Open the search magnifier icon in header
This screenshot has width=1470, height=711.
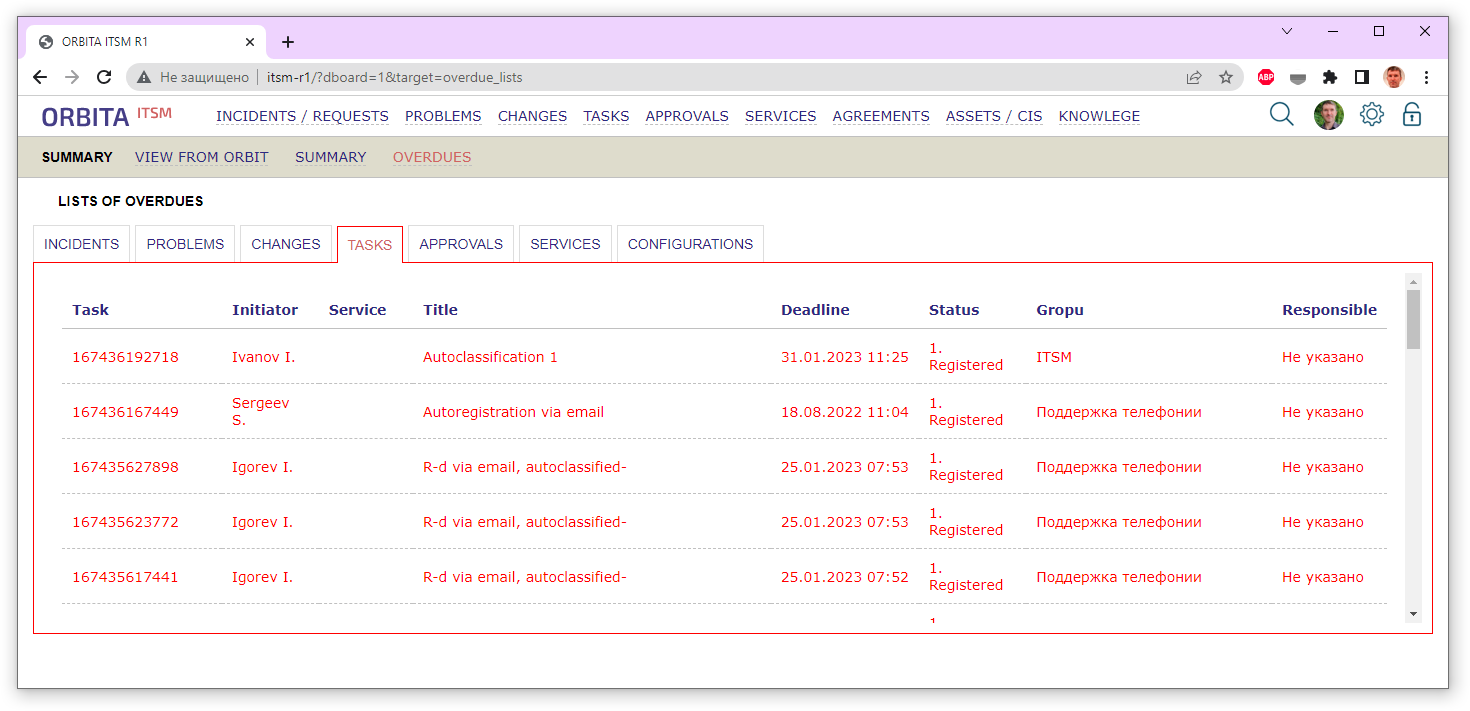[x=1281, y=114]
